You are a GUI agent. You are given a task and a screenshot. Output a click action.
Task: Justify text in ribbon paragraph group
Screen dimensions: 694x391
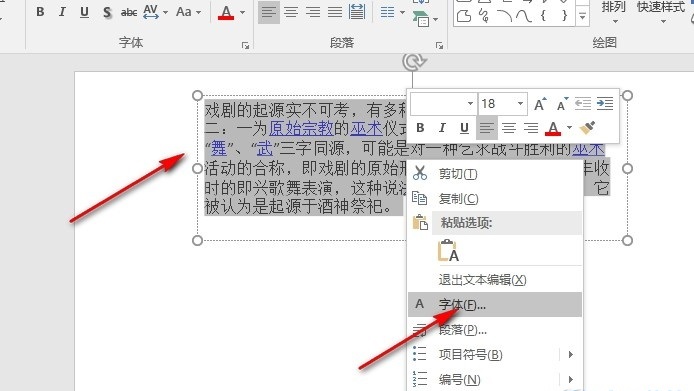[335, 12]
